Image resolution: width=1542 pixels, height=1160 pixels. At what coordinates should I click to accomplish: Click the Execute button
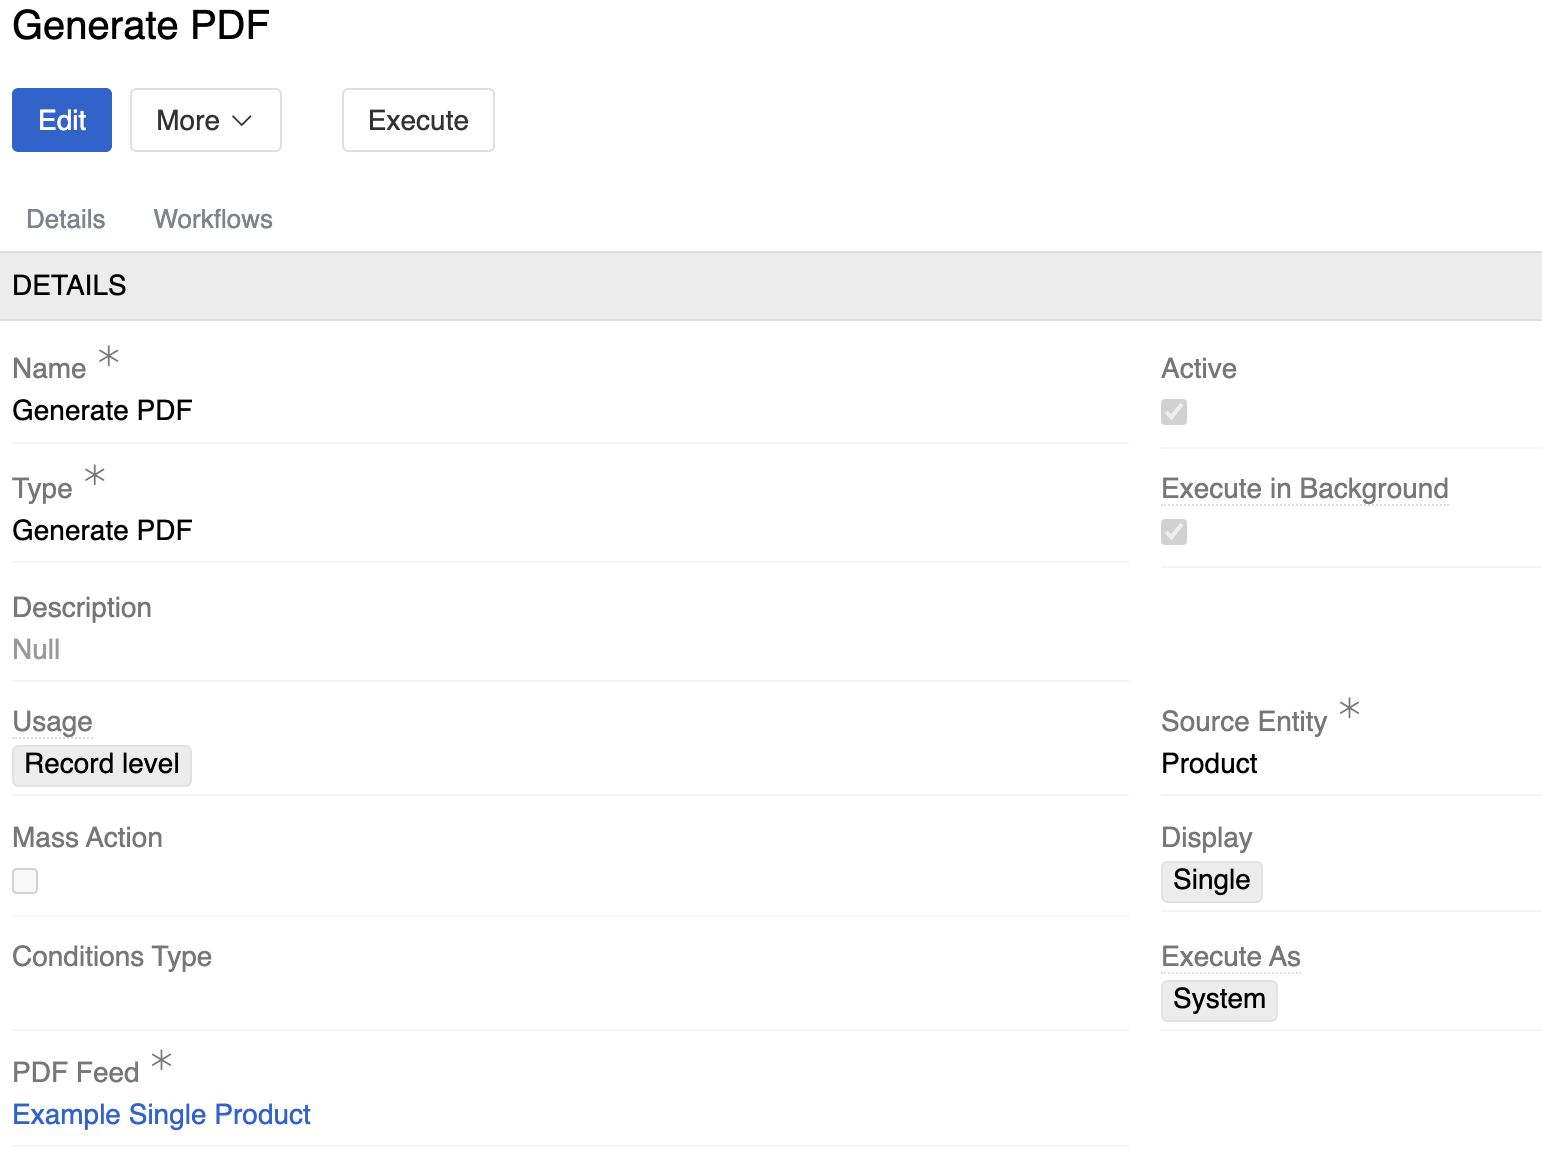click(x=418, y=120)
